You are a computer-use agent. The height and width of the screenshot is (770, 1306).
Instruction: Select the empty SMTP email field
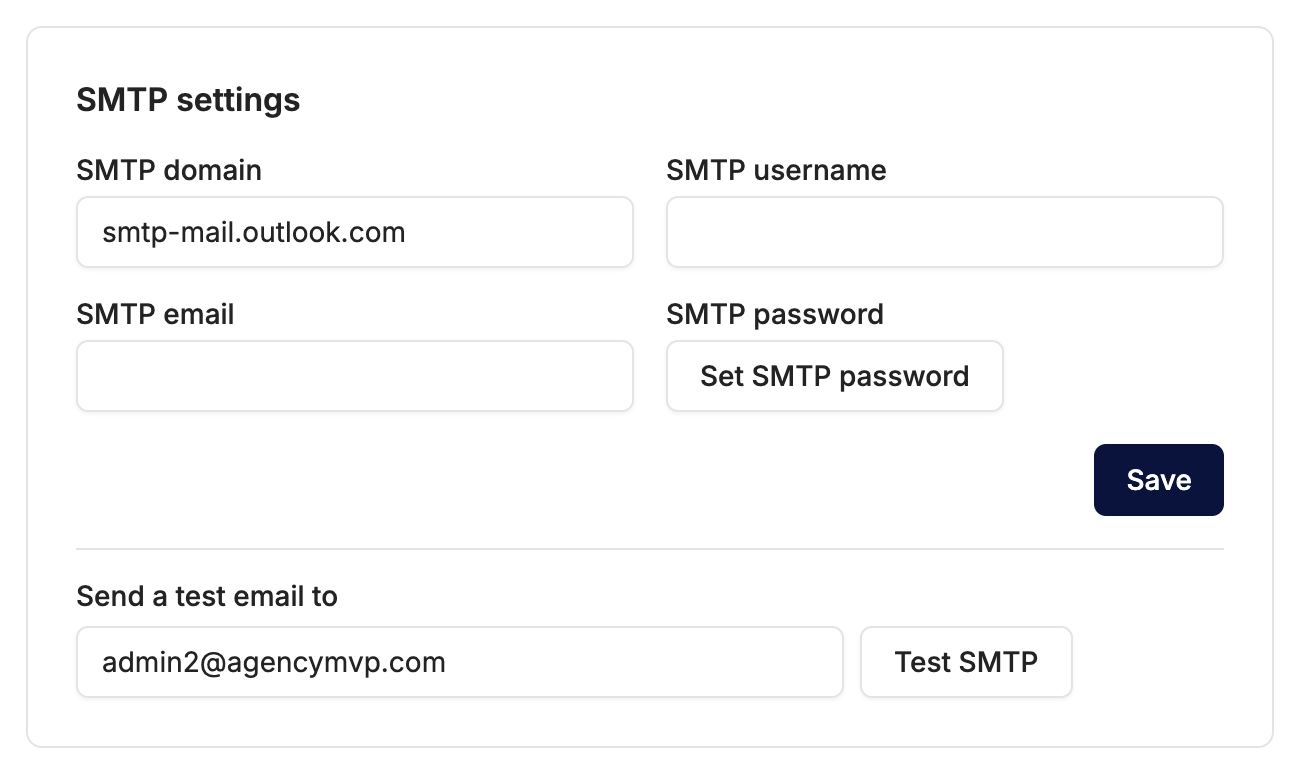(x=355, y=376)
